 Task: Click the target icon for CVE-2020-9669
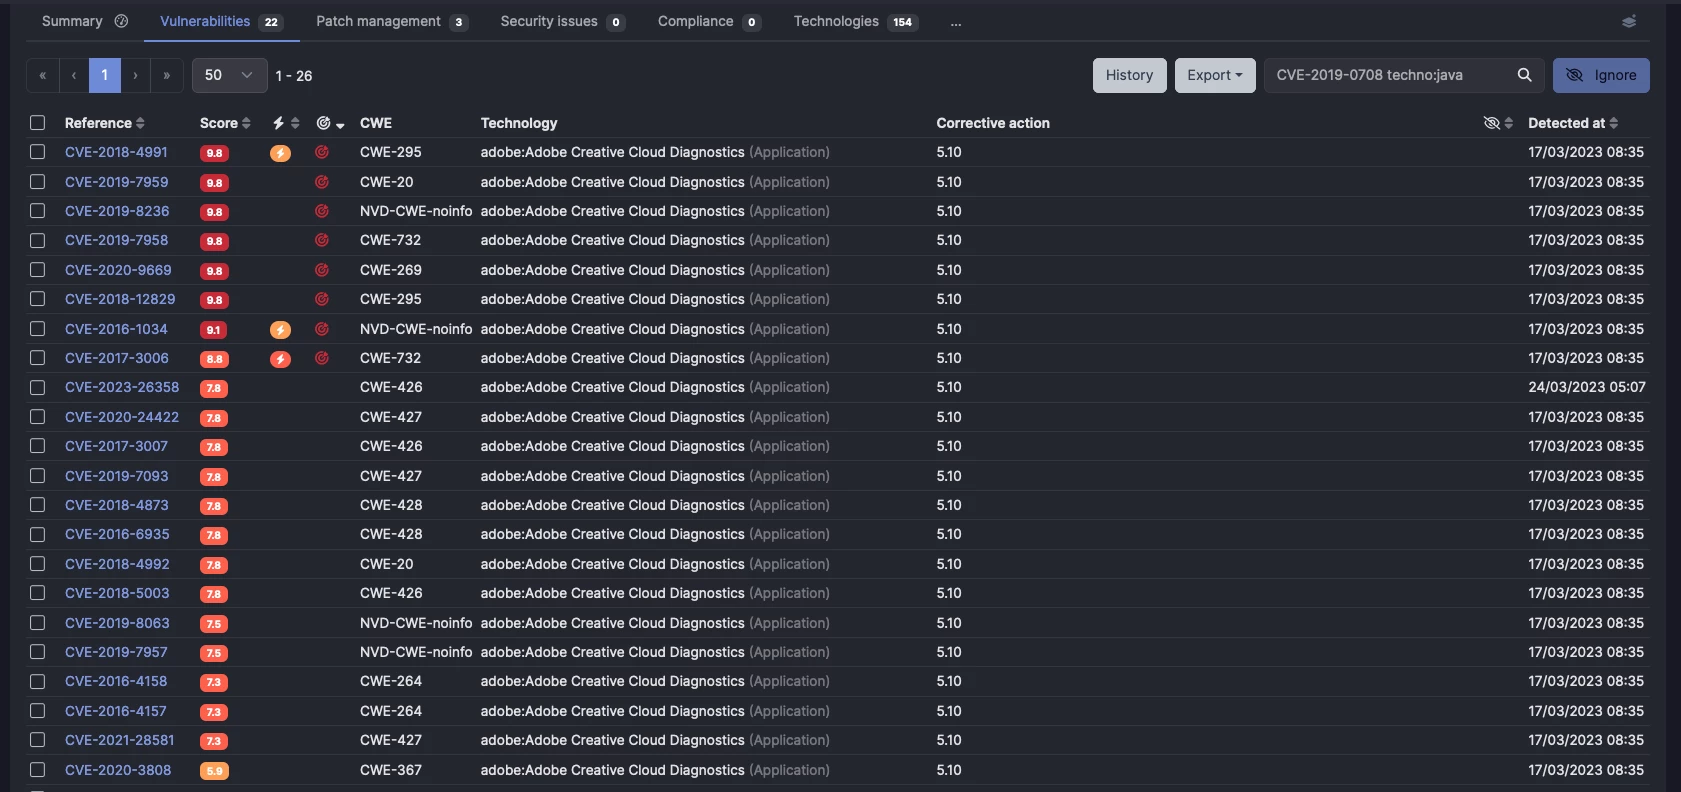[322, 270]
